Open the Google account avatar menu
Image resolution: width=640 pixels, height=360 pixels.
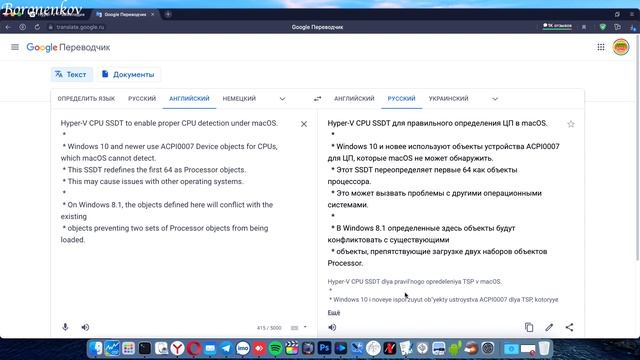[621, 47]
